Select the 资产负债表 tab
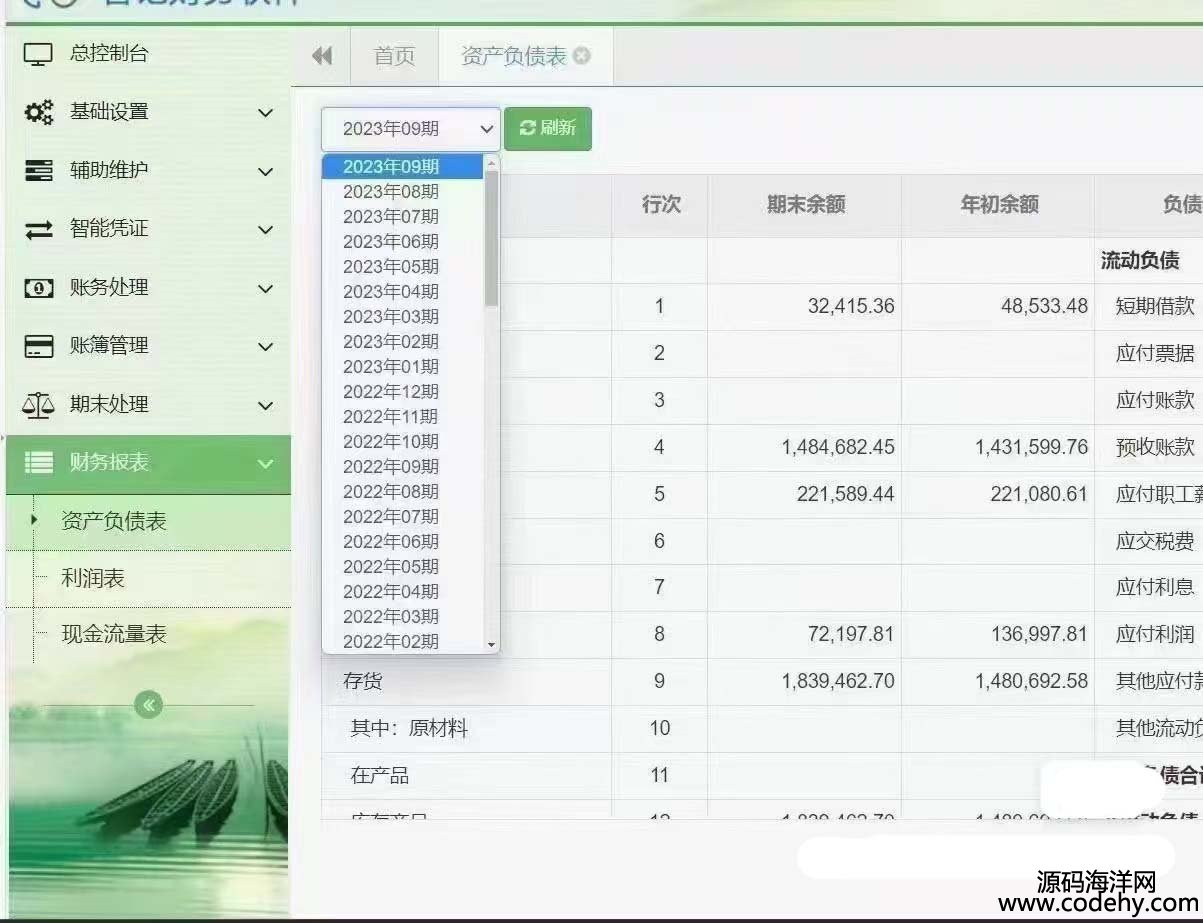Screen dimensions: 1203x923 (x=513, y=56)
